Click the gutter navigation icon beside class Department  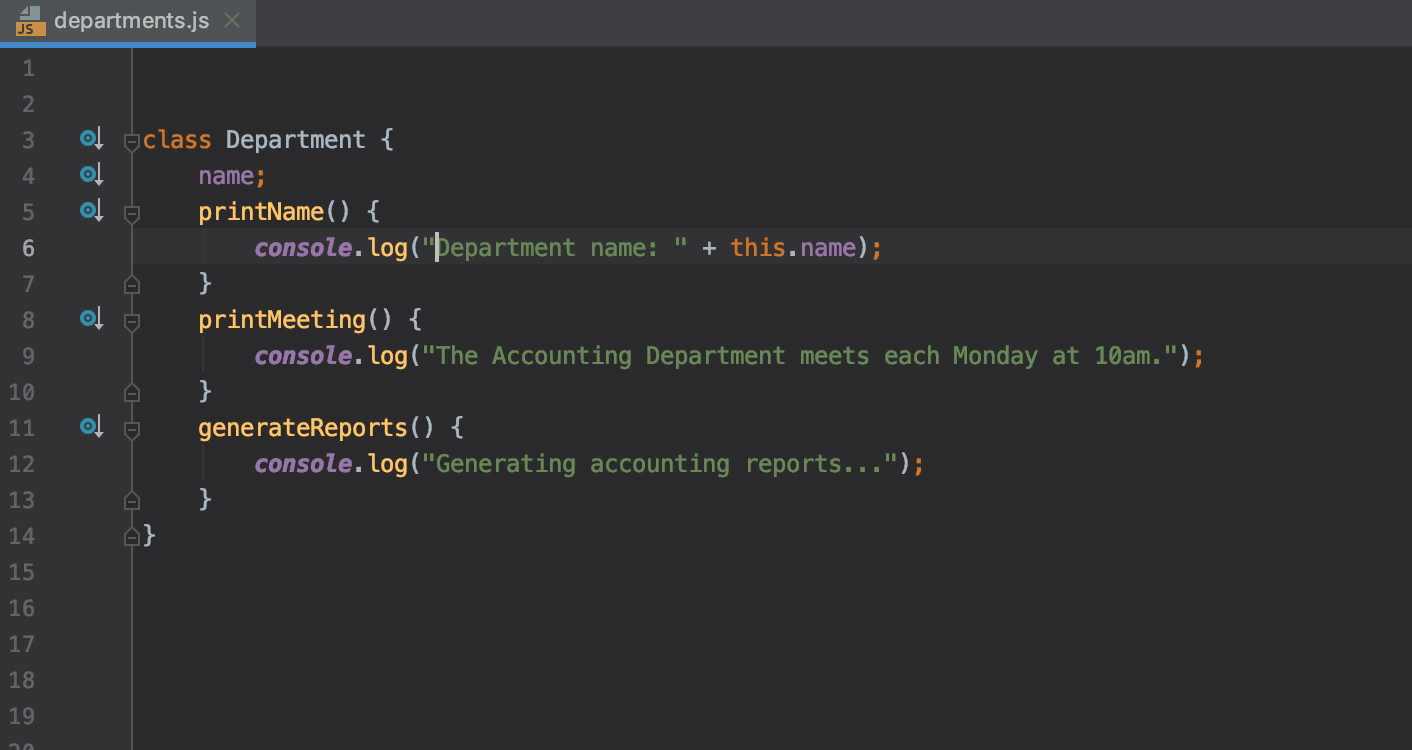(x=91, y=139)
